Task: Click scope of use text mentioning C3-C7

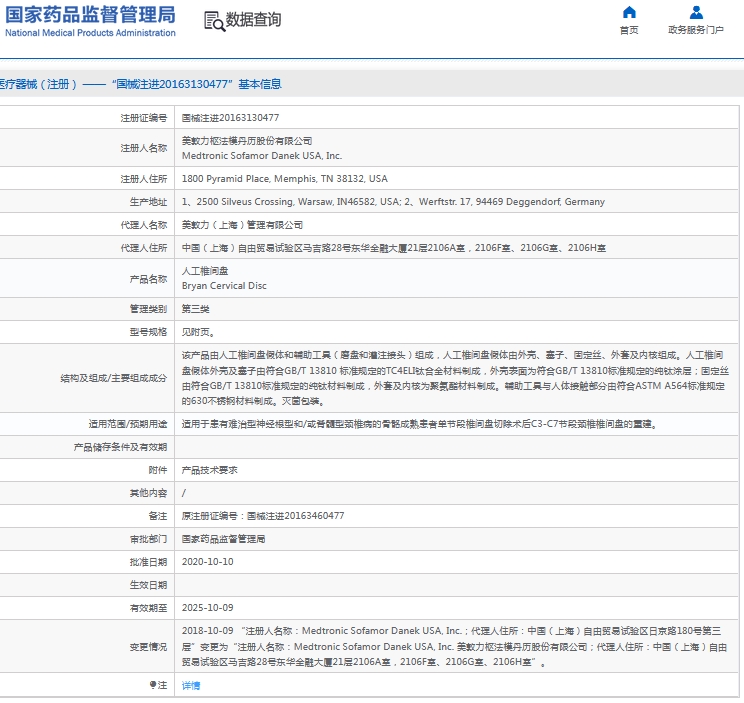Action: pyautogui.click(x=420, y=424)
